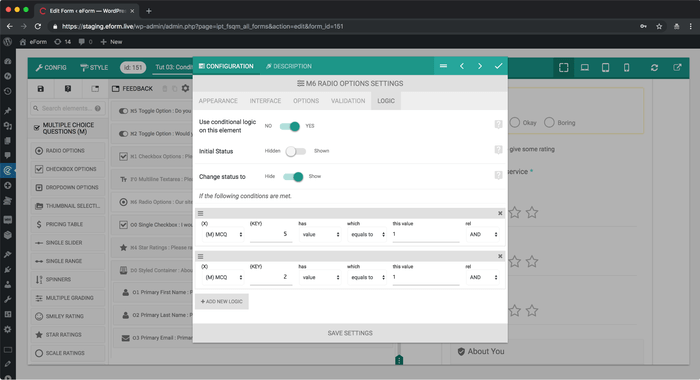
Task: Select the Okay radio option in preview
Action: point(515,122)
